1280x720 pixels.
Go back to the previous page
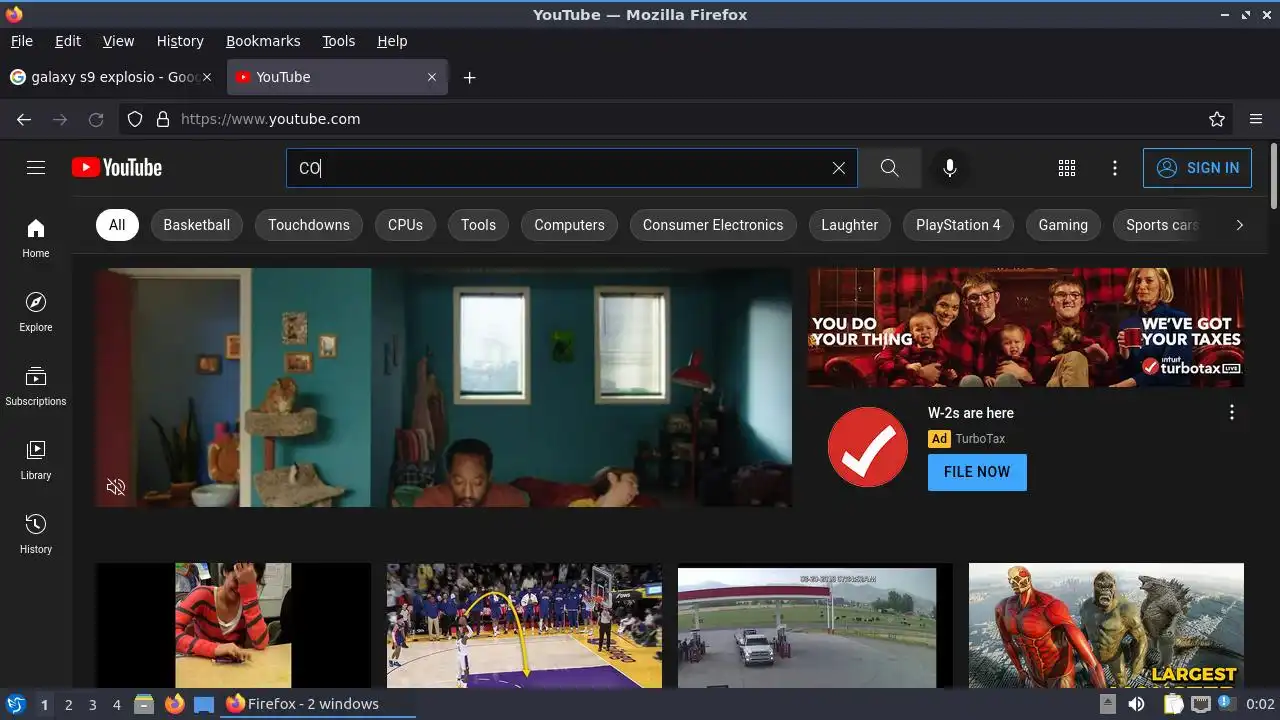click(24, 119)
